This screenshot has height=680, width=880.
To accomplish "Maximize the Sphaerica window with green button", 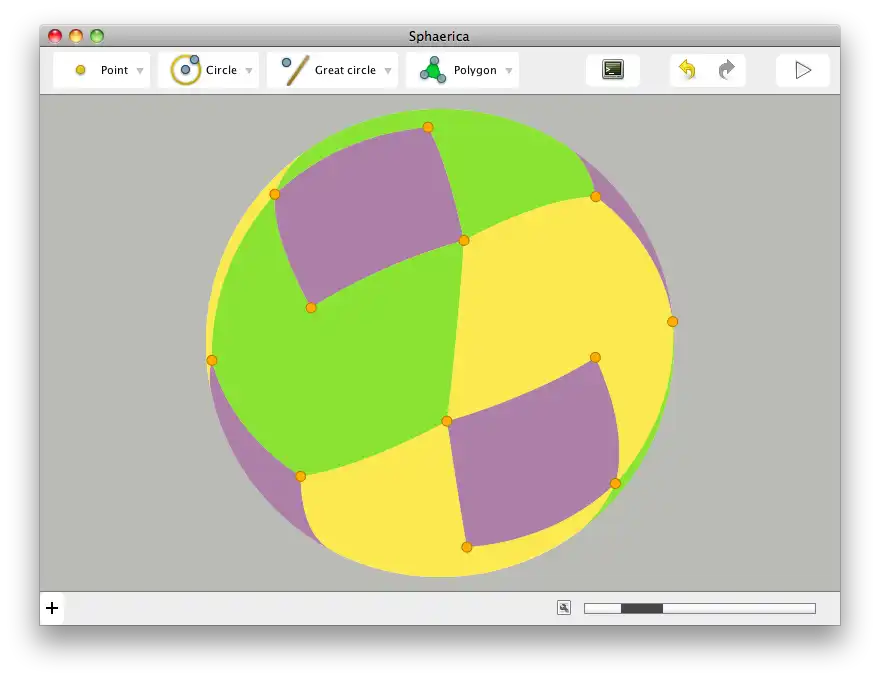I will [97, 36].
